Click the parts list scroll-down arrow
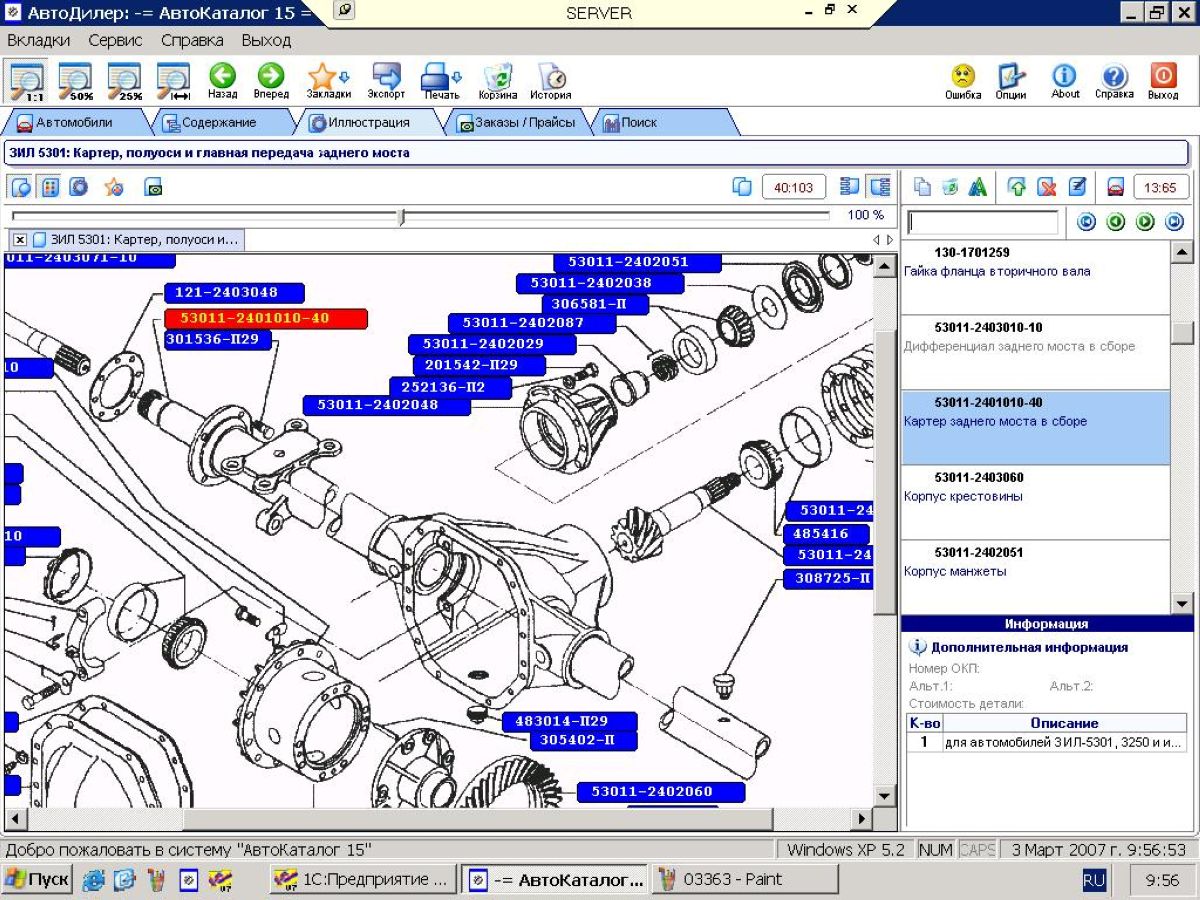This screenshot has height=900, width=1200. [x=1182, y=603]
